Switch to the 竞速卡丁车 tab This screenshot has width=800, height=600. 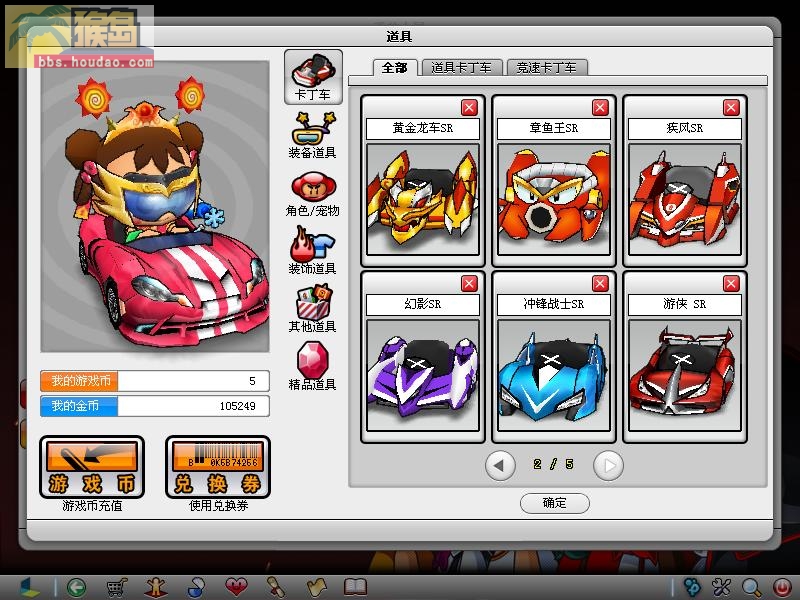pos(546,68)
